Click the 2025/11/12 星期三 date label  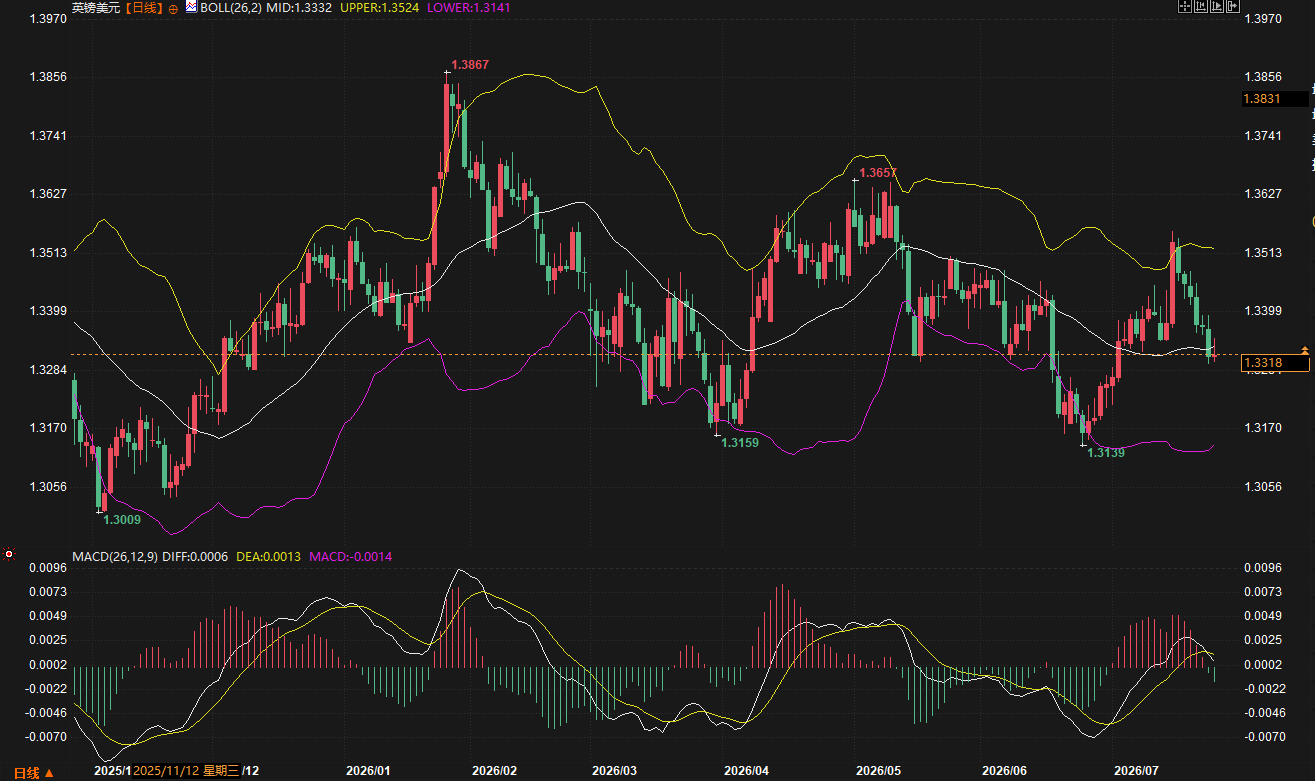coord(186,771)
